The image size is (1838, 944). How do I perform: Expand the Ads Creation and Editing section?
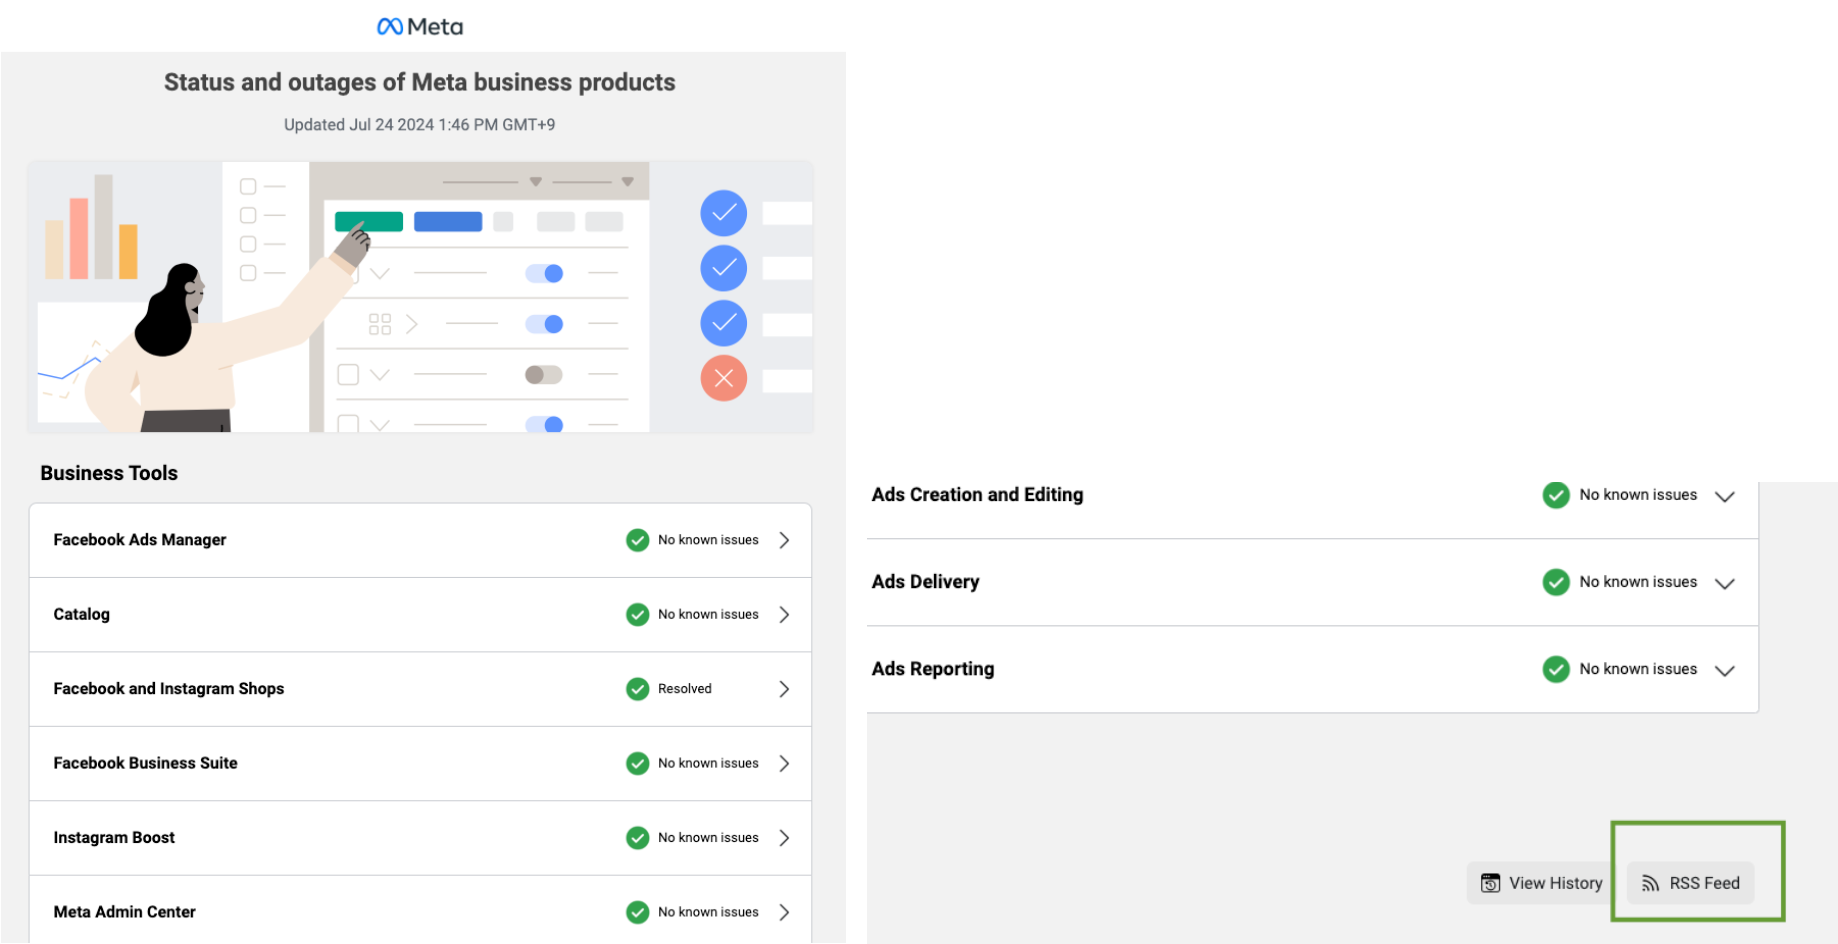(x=1724, y=496)
